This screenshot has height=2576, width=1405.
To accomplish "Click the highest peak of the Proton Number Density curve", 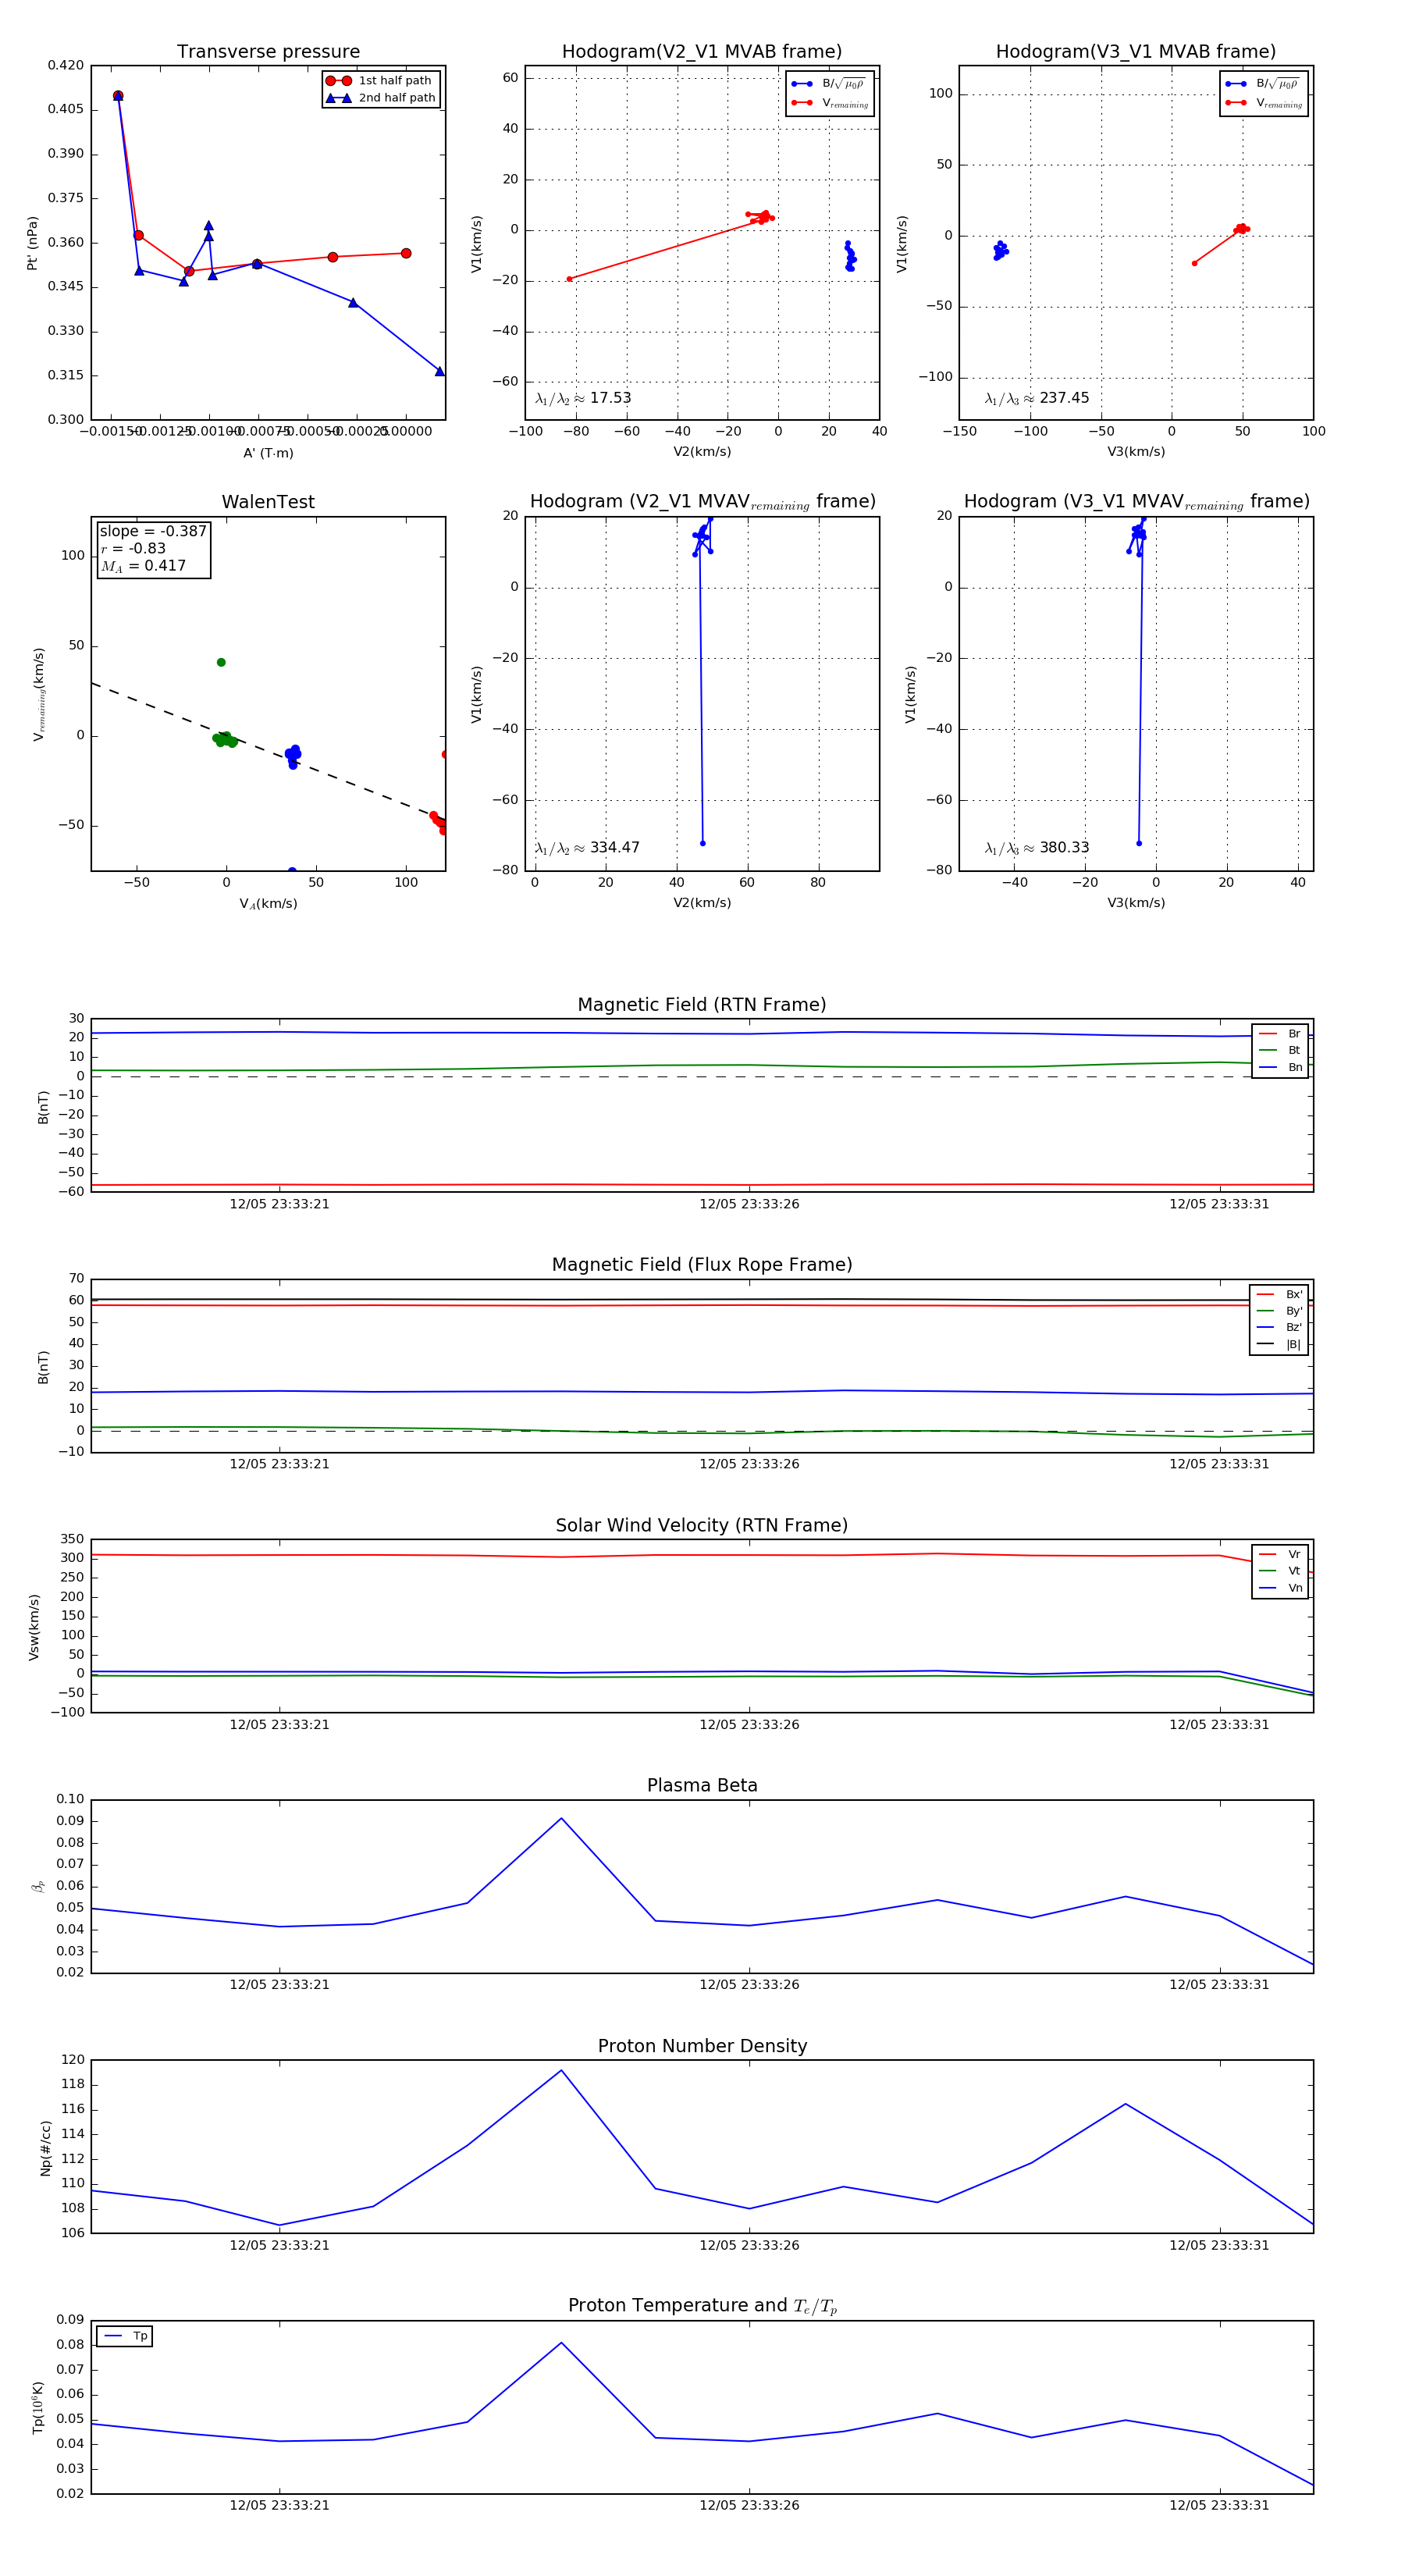I will point(561,2070).
